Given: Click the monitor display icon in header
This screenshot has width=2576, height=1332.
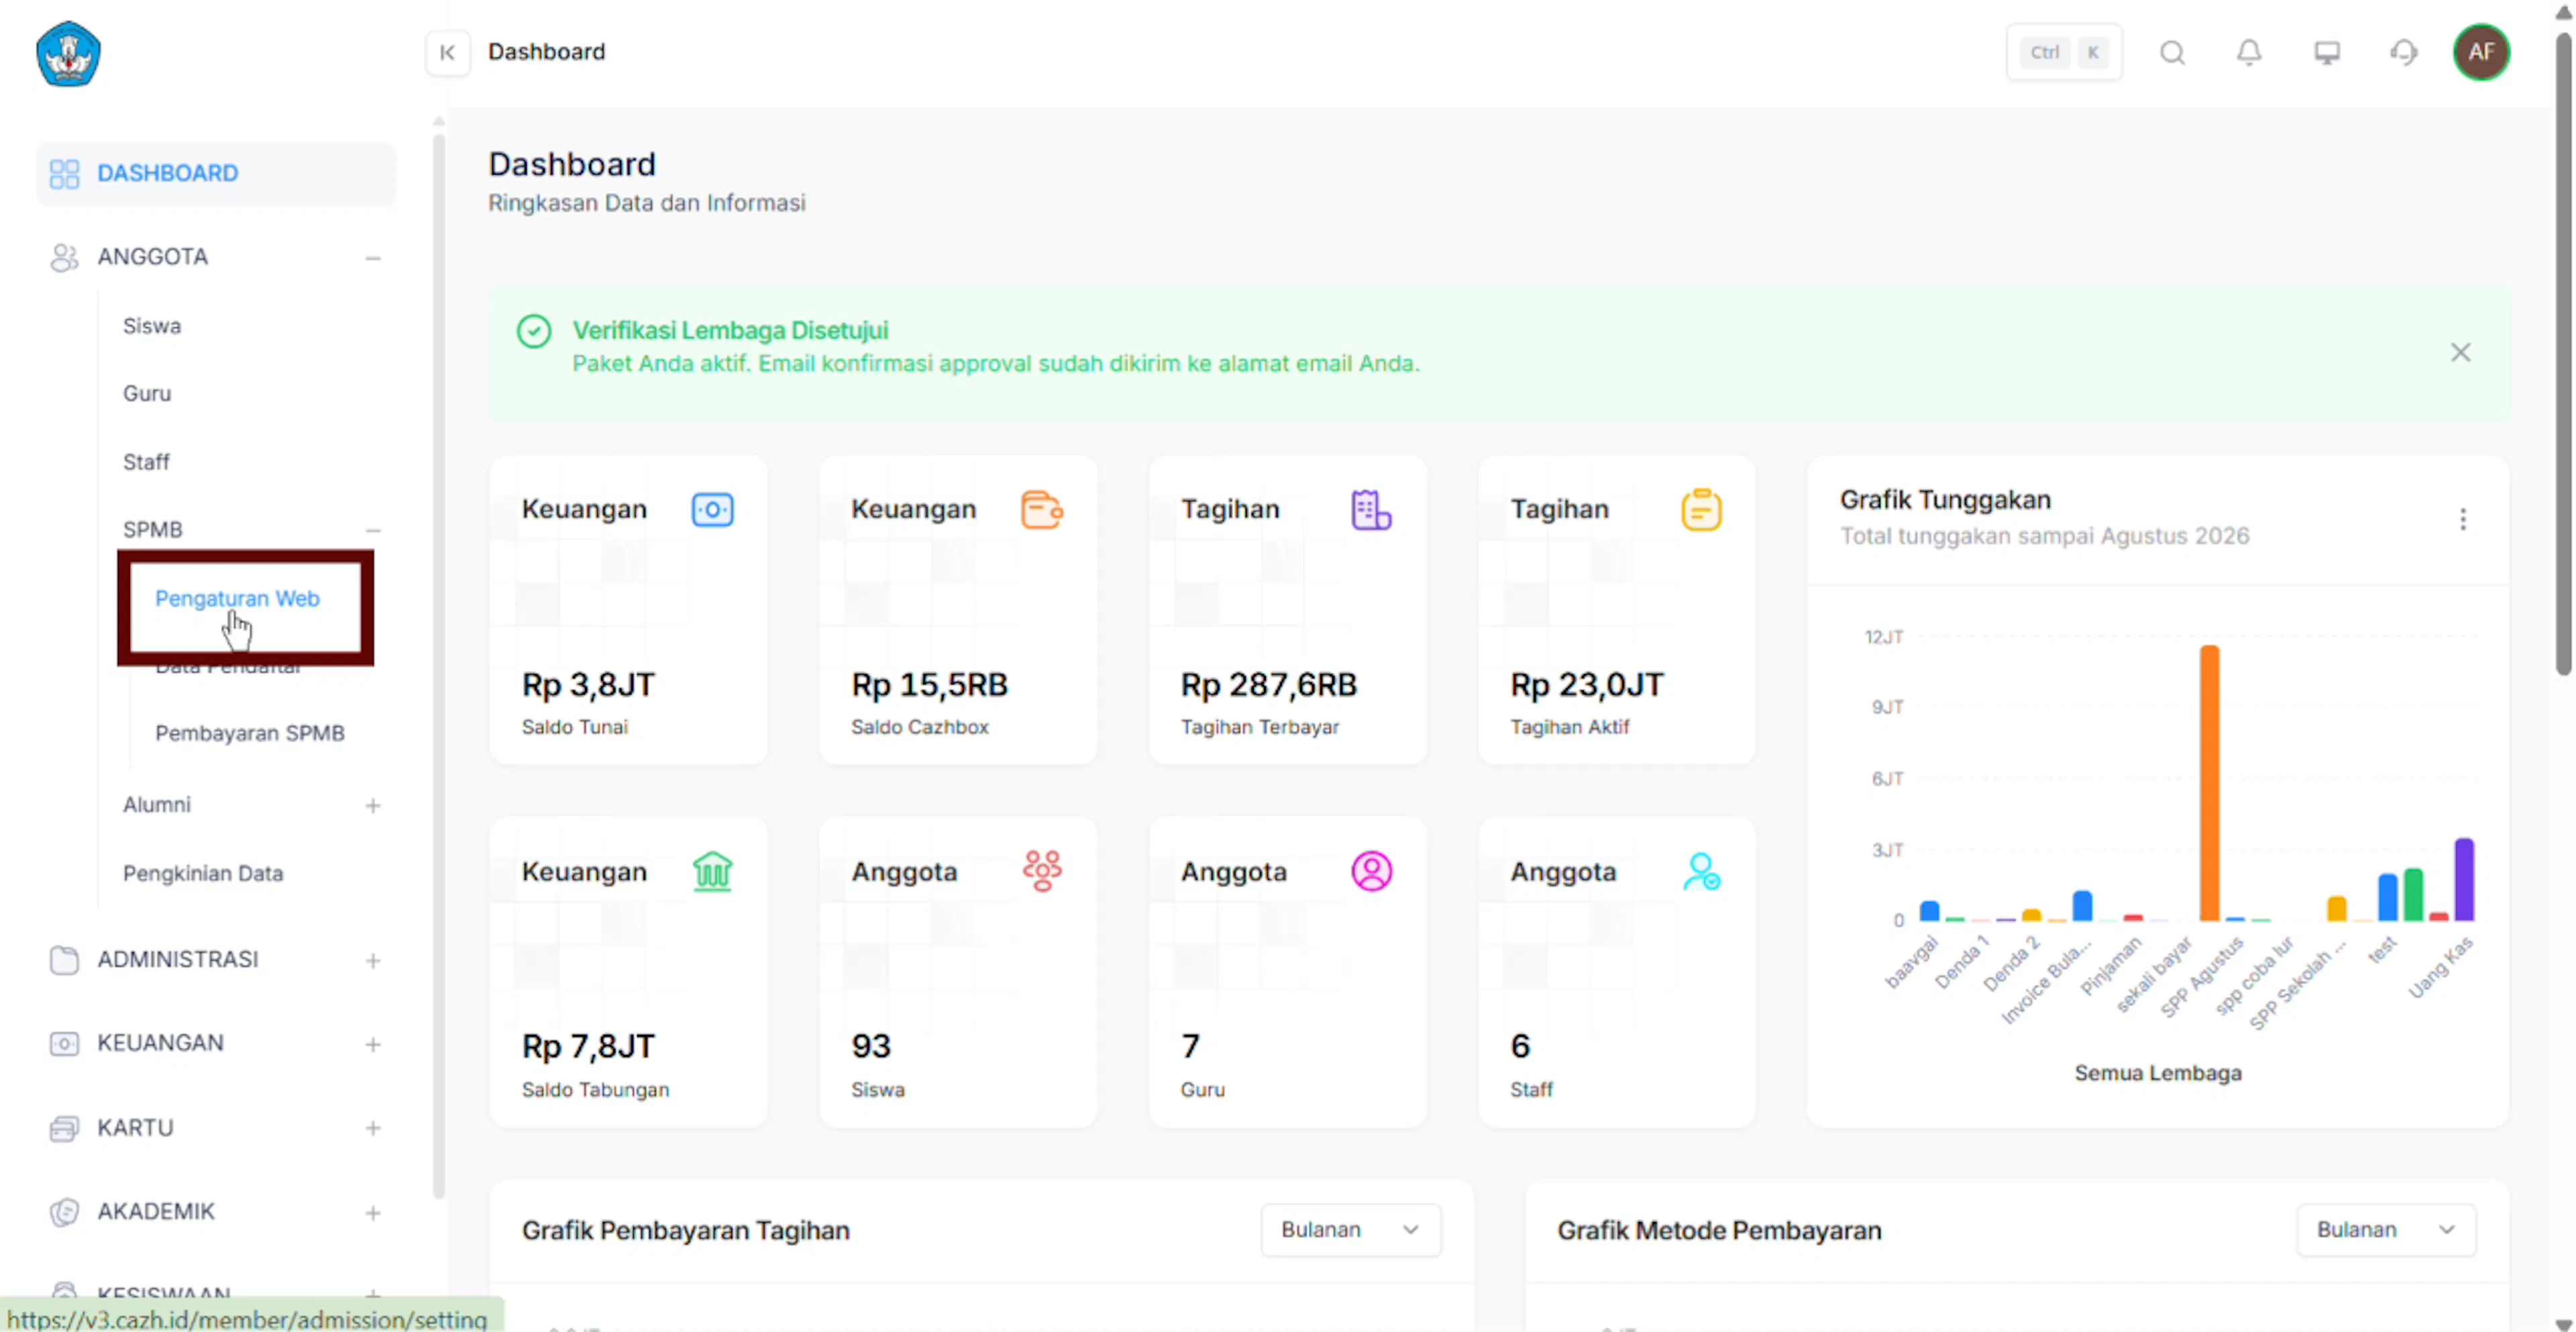Looking at the screenshot, I should pos(2327,52).
